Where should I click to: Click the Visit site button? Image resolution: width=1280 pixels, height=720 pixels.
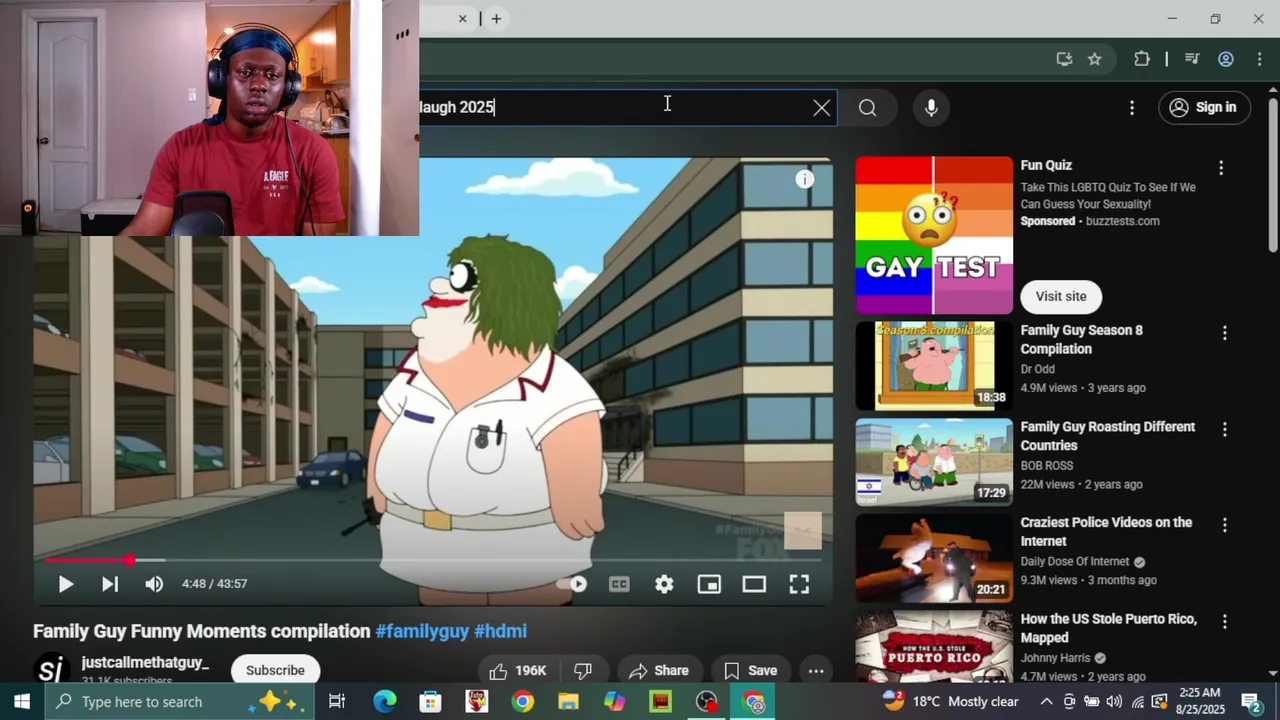coord(1061,296)
